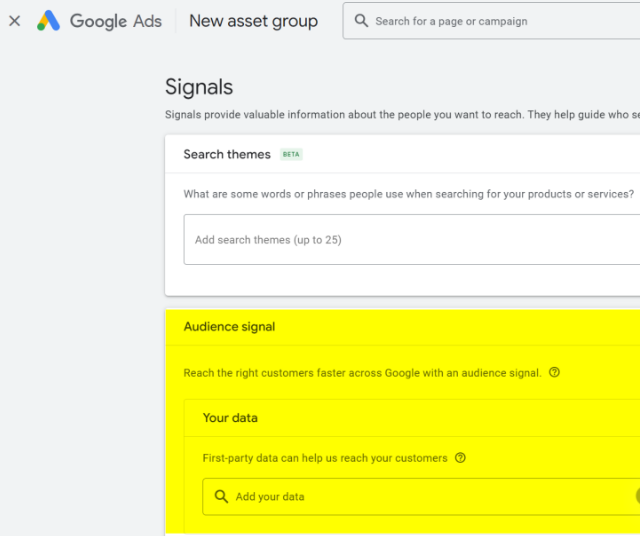Select the Search themes card header
The image size is (640, 536).
pos(227,154)
